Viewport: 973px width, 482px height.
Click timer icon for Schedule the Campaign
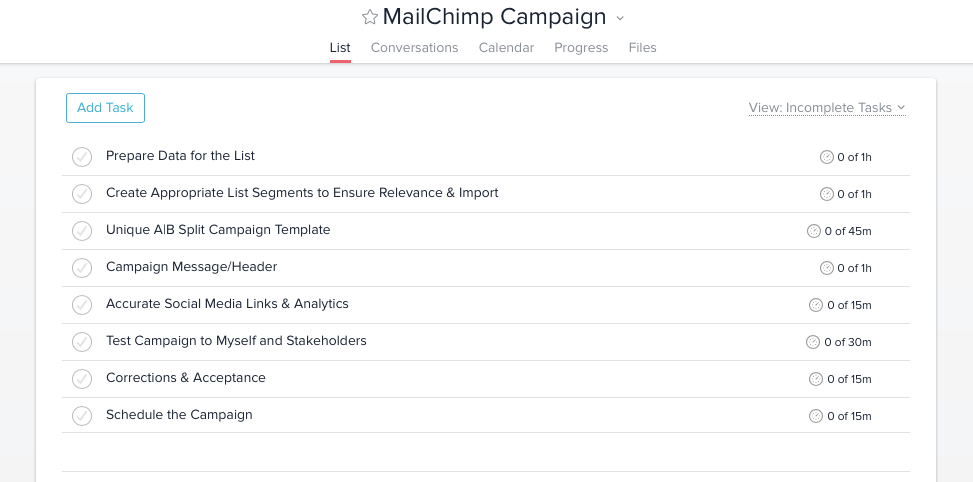click(816, 416)
